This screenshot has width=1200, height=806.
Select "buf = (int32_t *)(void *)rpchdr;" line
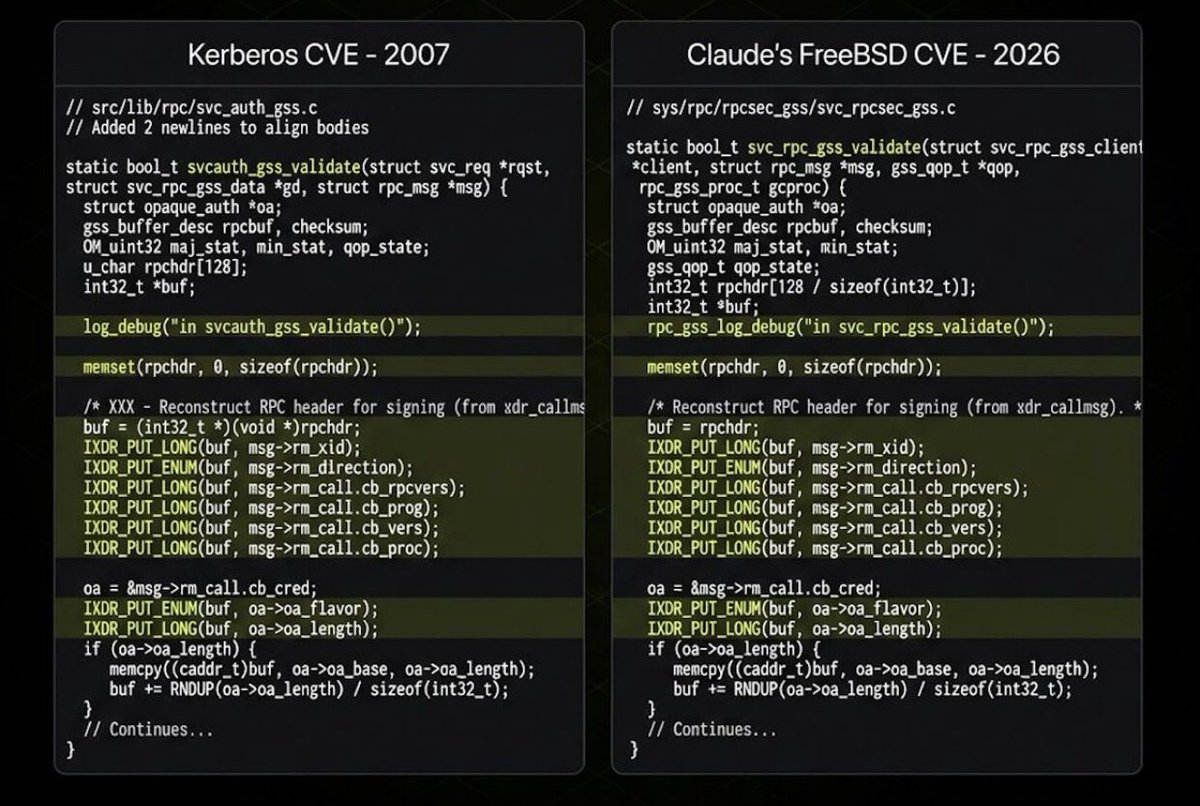tap(222, 427)
